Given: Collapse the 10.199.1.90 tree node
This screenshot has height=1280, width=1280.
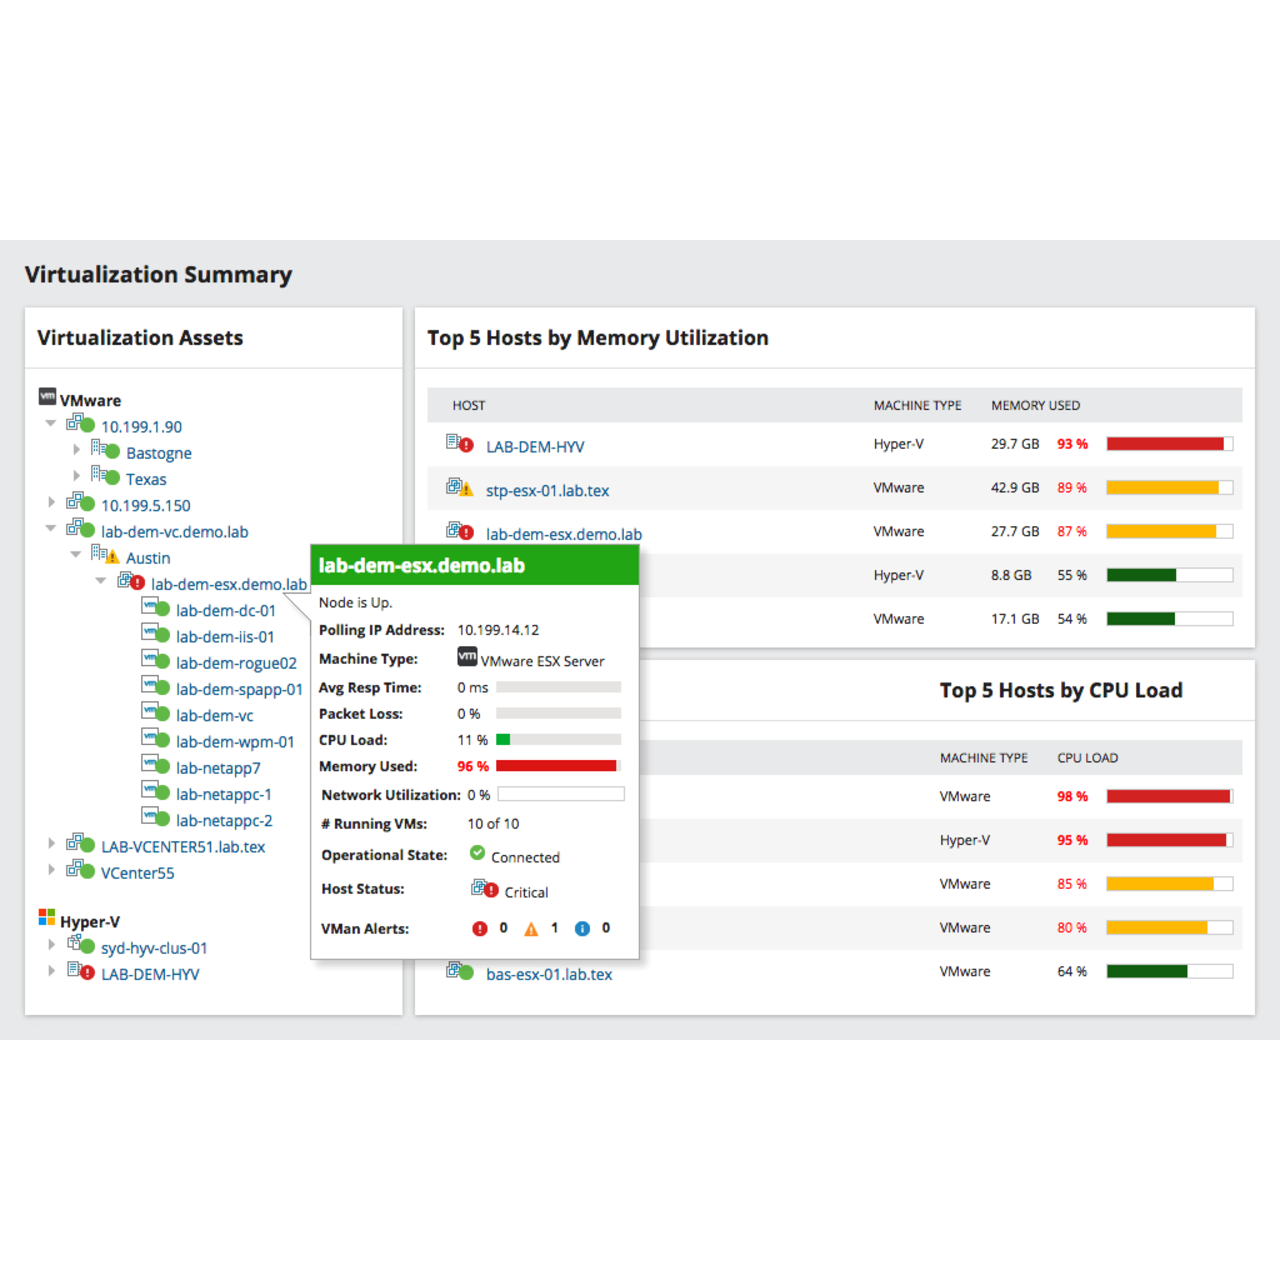Looking at the screenshot, I should (51, 424).
